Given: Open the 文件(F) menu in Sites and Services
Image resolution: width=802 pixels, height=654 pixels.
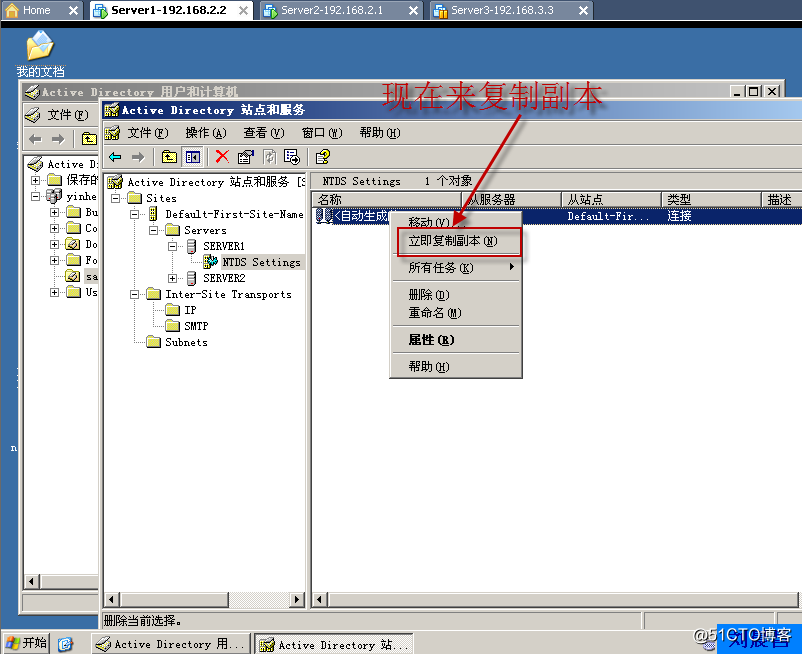Looking at the screenshot, I should 147,133.
